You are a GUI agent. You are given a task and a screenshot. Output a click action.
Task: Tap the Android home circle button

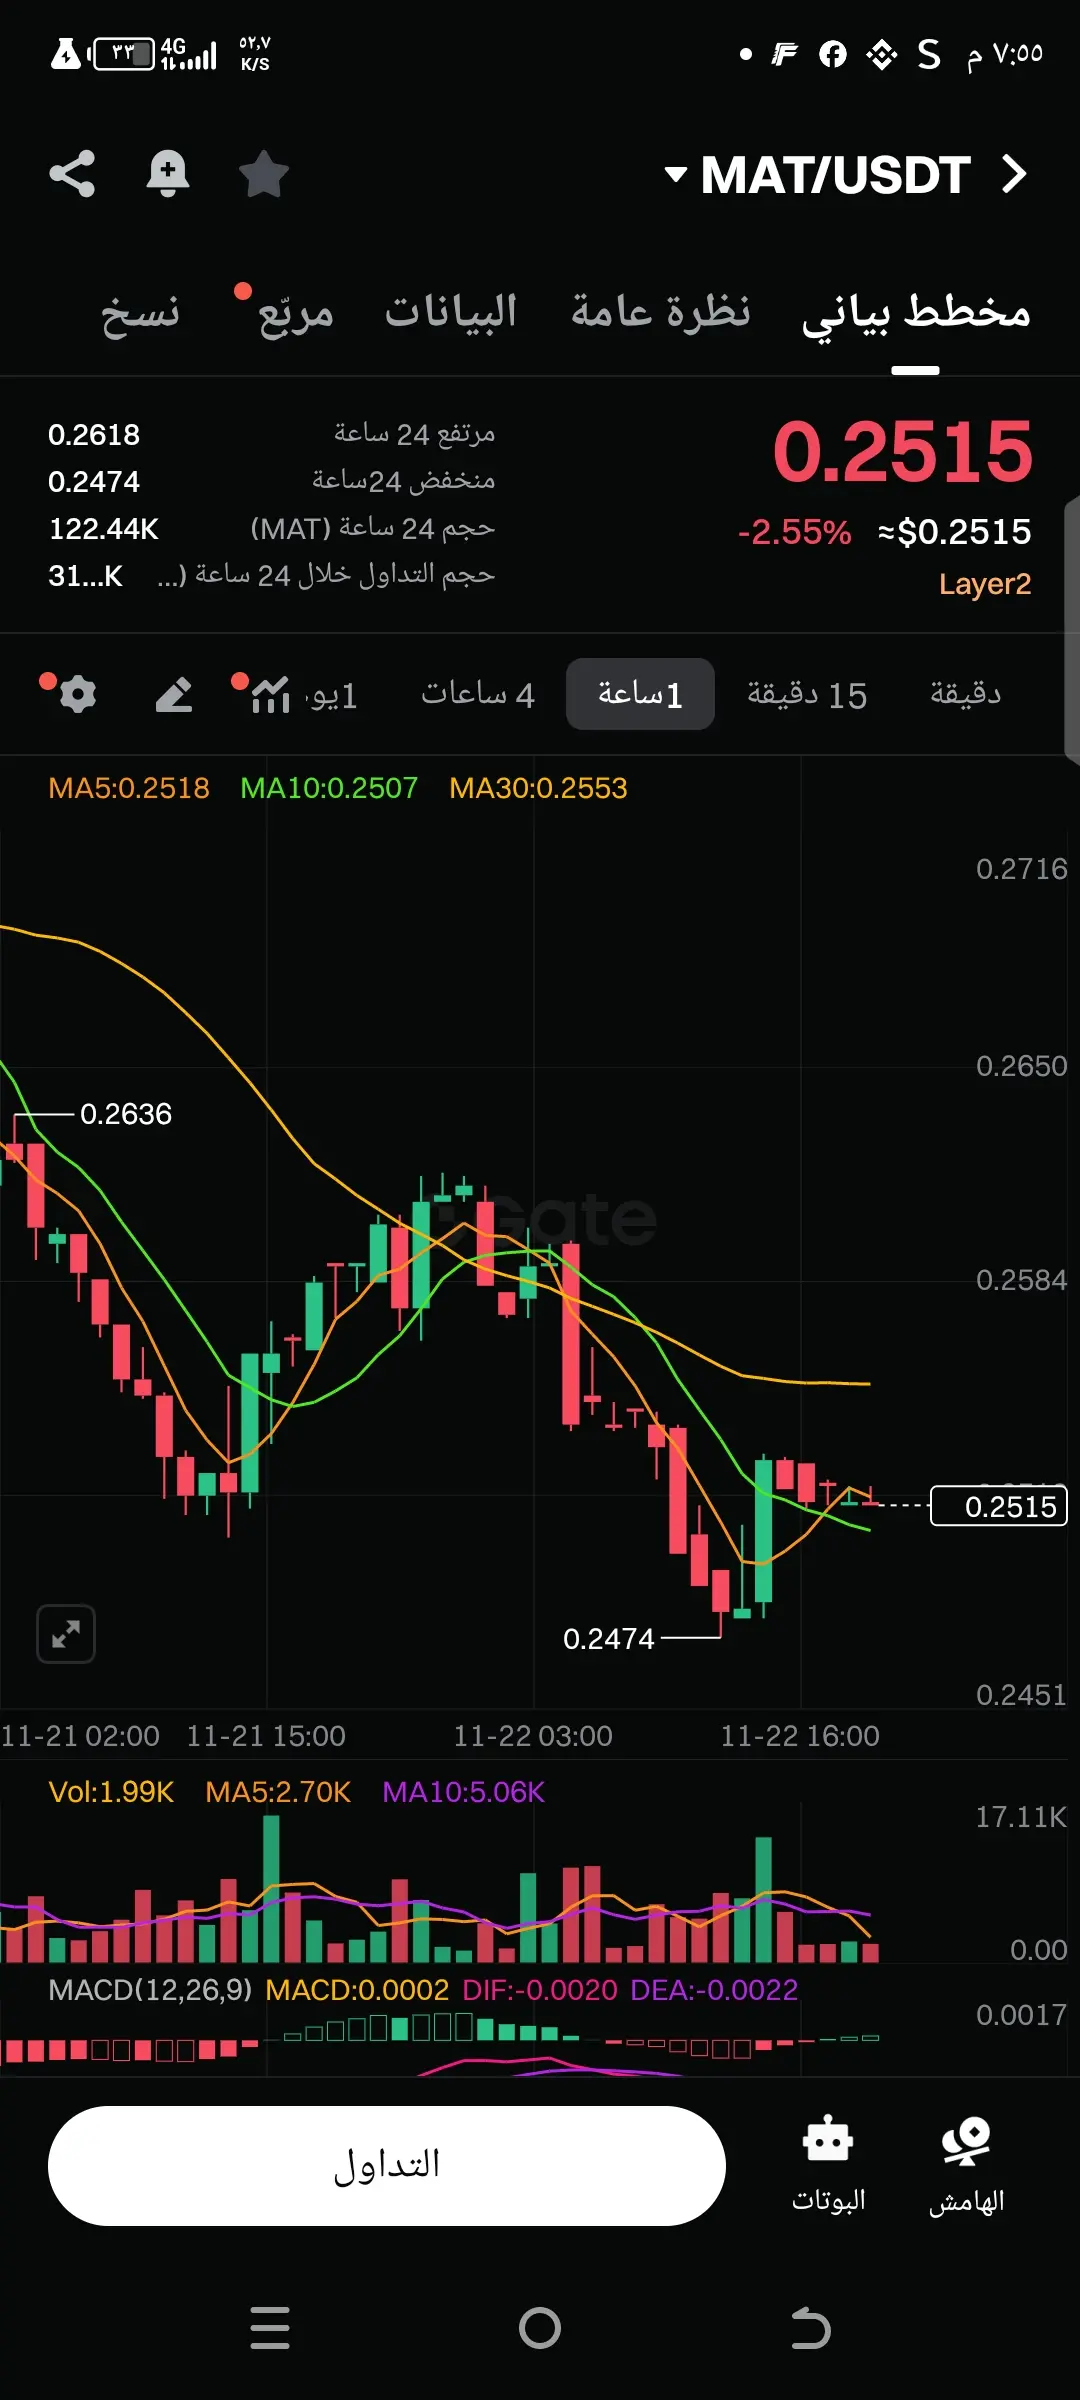[540, 2328]
